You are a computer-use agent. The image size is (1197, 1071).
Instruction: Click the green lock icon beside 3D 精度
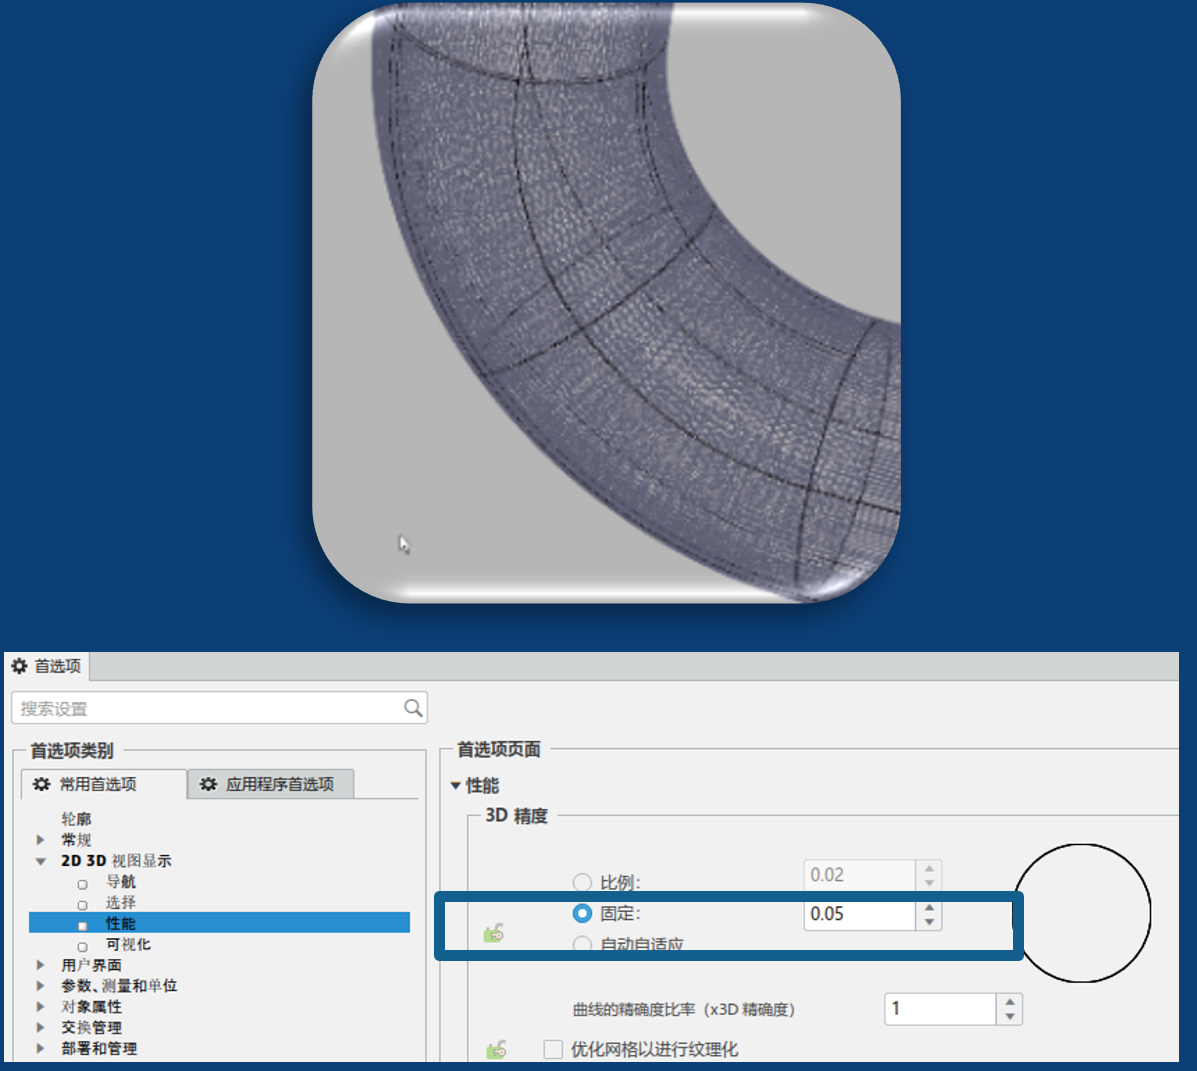click(493, 934)
